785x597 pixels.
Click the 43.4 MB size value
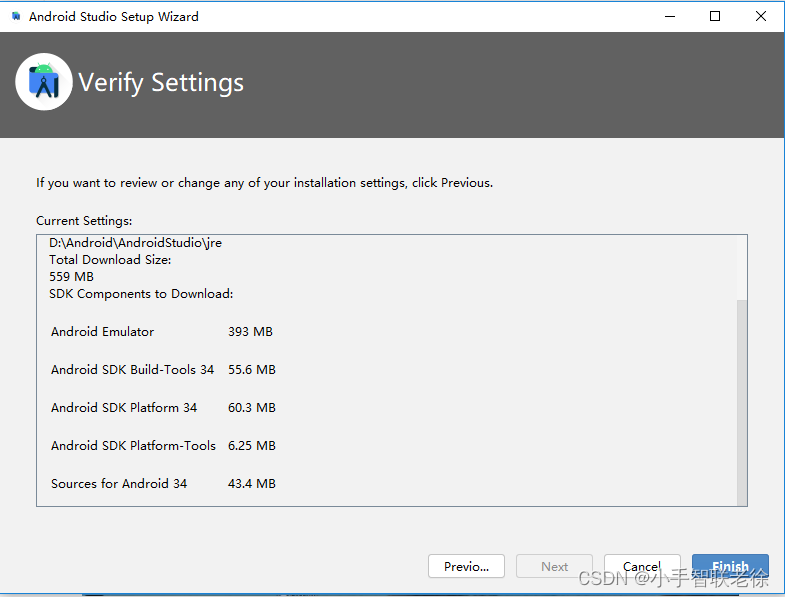pos(252,484)
